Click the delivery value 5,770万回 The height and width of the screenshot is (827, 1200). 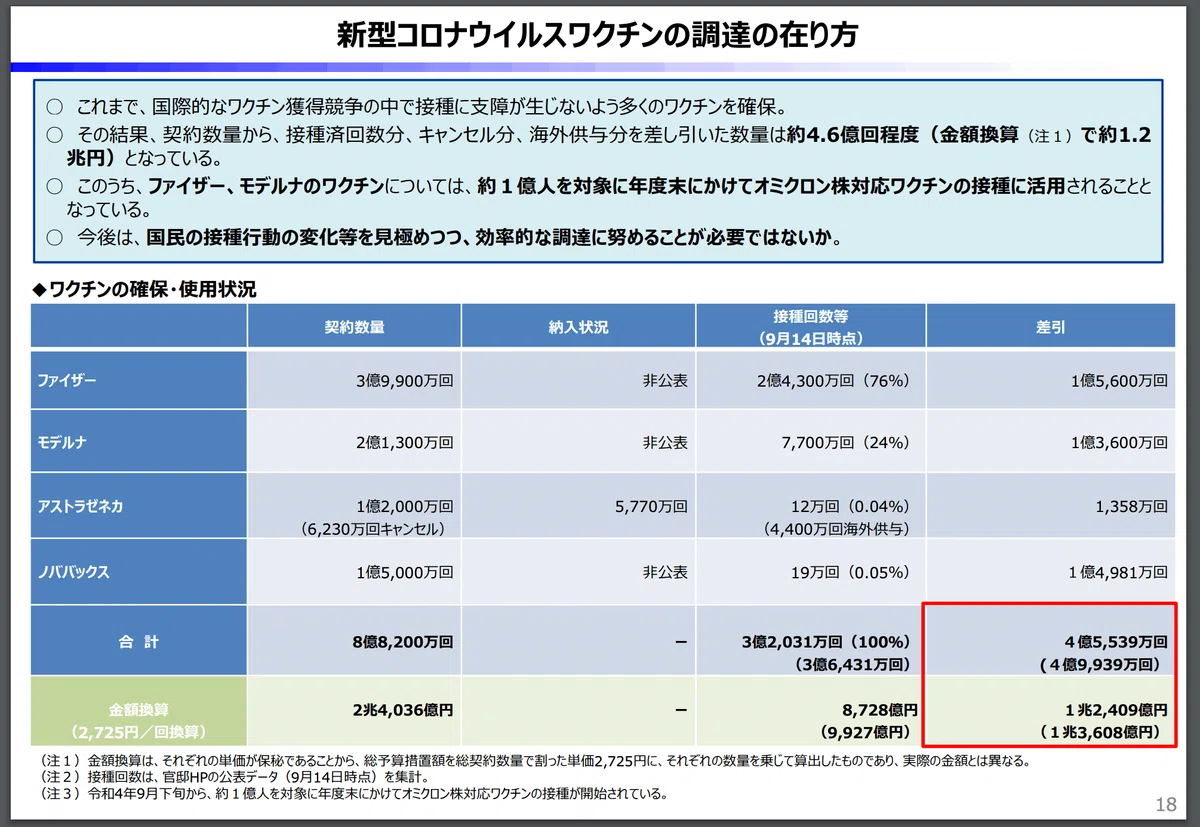[650, 507]
